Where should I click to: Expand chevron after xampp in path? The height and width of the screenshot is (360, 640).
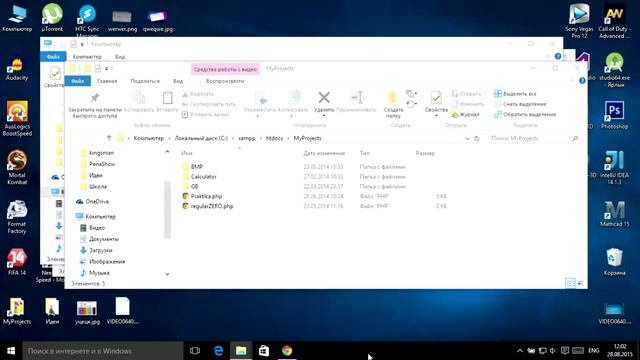pos(260,138)
